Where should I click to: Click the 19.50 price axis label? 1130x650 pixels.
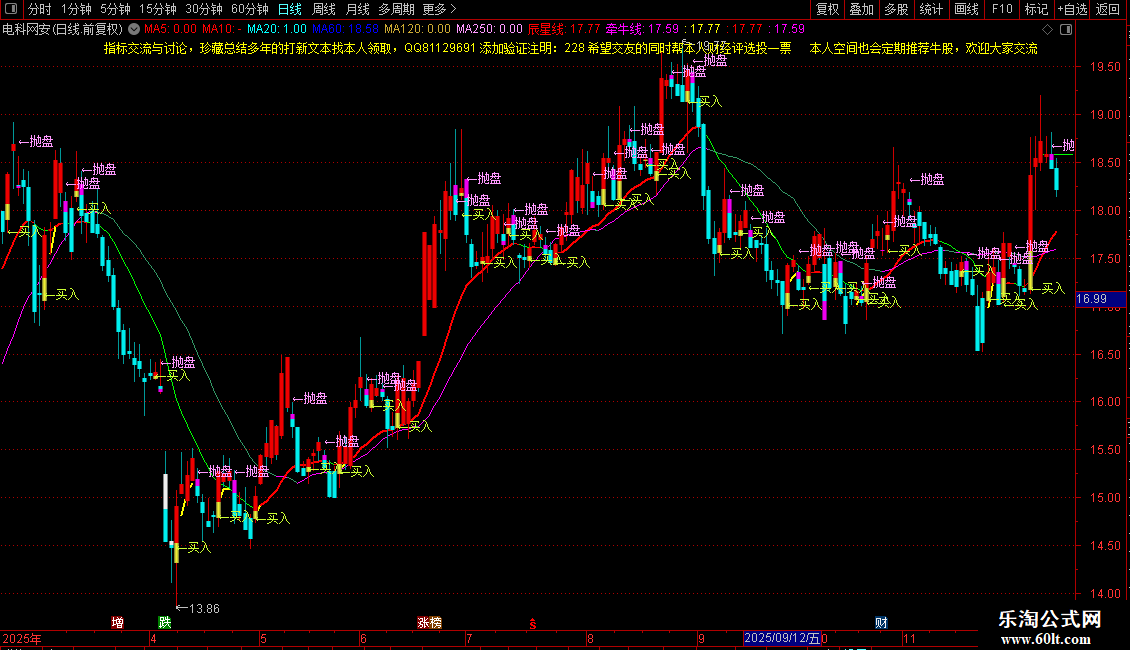[x=1105, y=67]
